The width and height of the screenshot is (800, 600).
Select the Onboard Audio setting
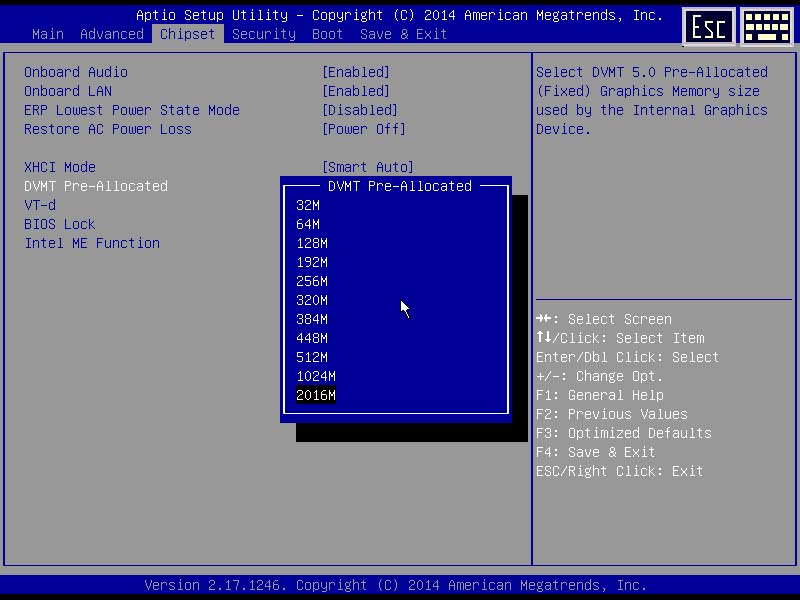pos(76,72)
